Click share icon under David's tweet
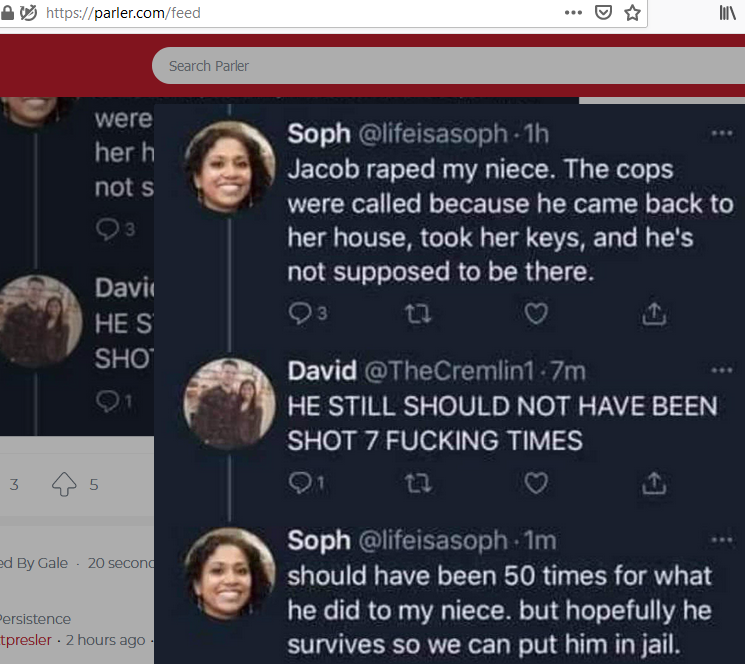This screenshot has width=745, height=664. tap(653, 483)
